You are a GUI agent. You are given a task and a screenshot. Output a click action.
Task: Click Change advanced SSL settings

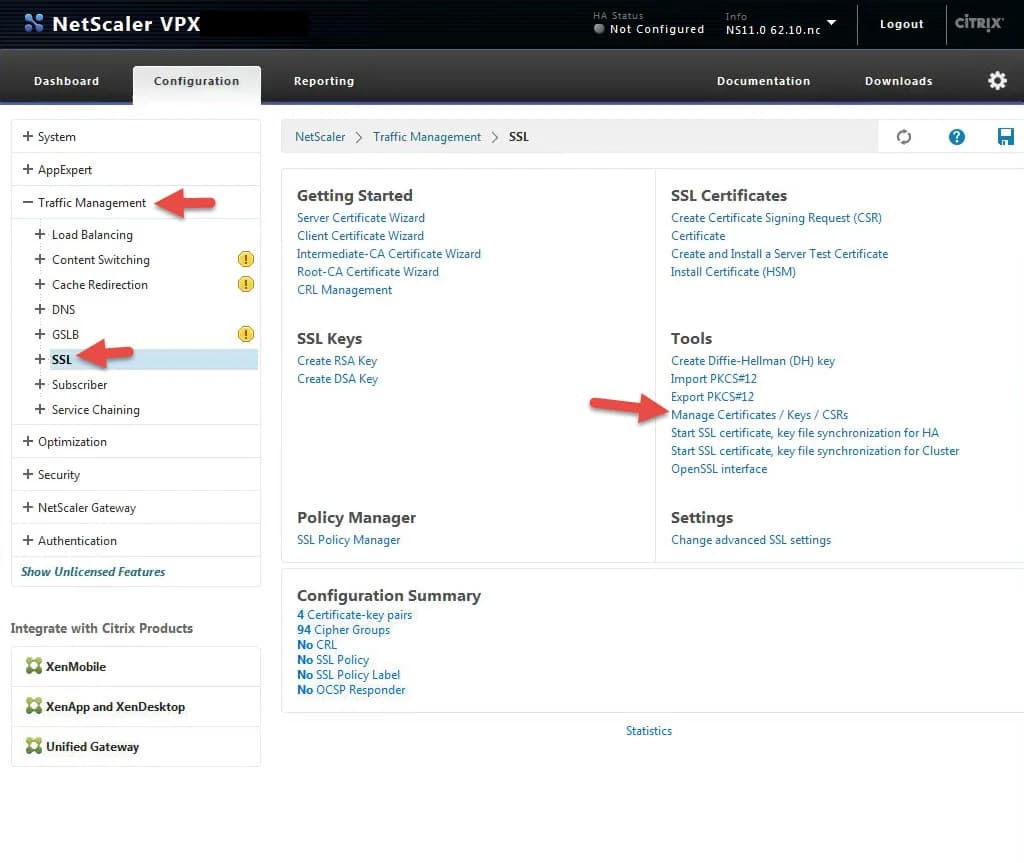coord(750,540)
